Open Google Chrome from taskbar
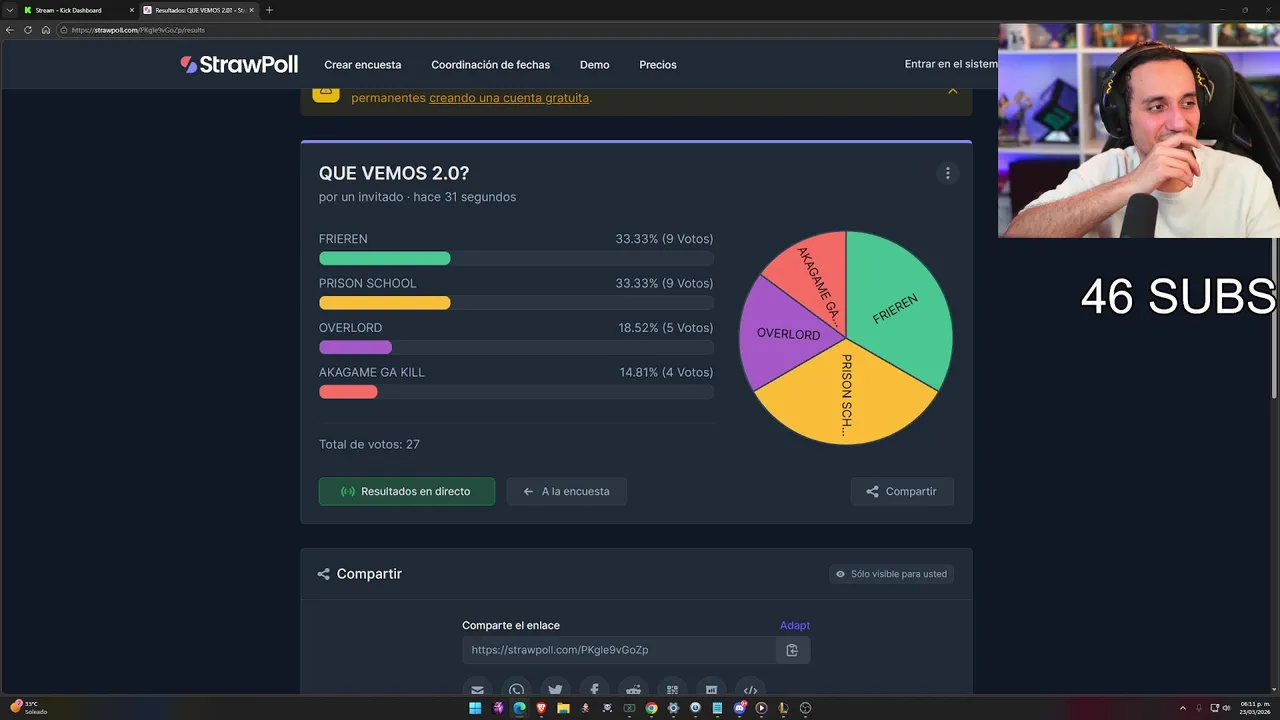 [x=651, y=708]
